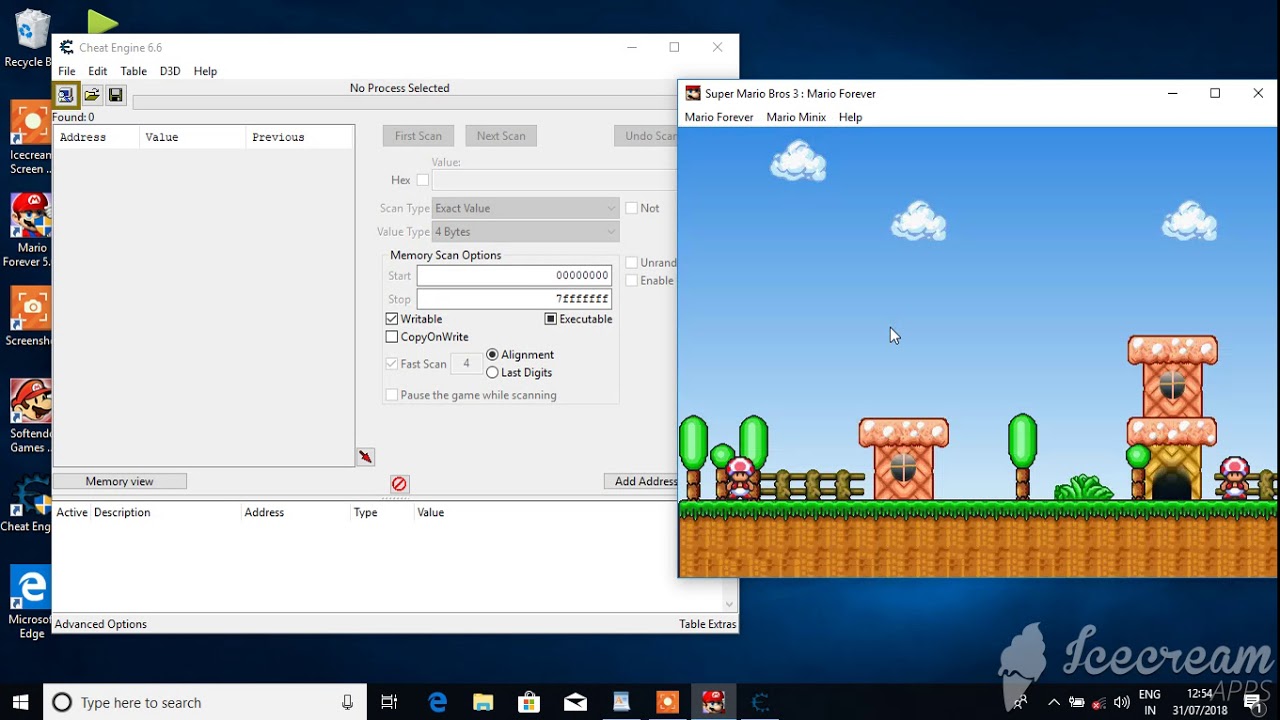Toggle the Hex checkbox
Viewport: 1280px width, 720px height.
(x=423, y=180)
